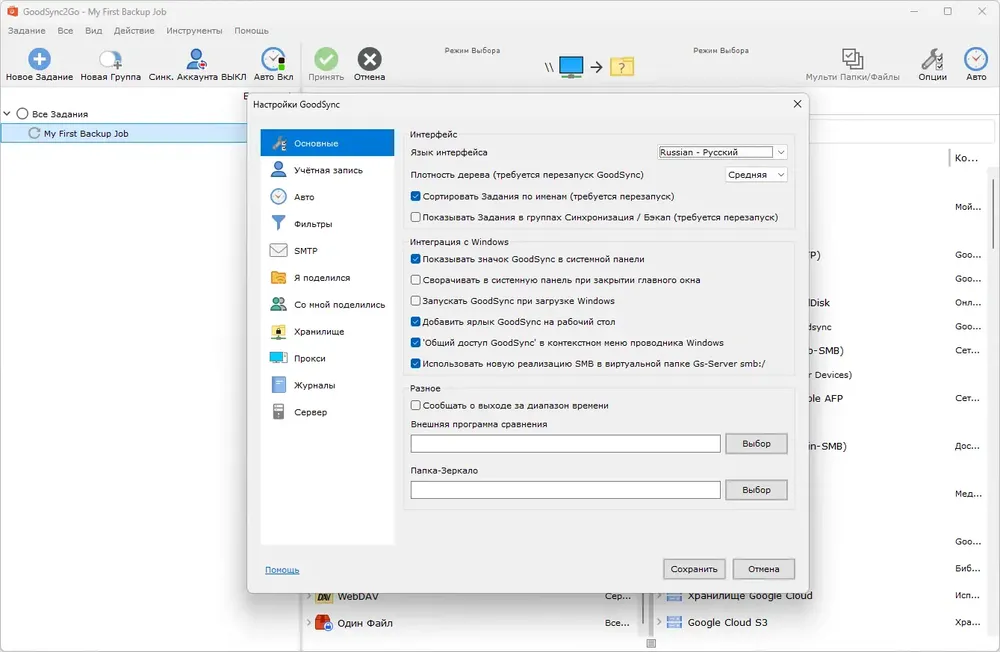Expand the Google Cloud S3 row chevron
Screen dimensions: 1000x652
point(659,622)
